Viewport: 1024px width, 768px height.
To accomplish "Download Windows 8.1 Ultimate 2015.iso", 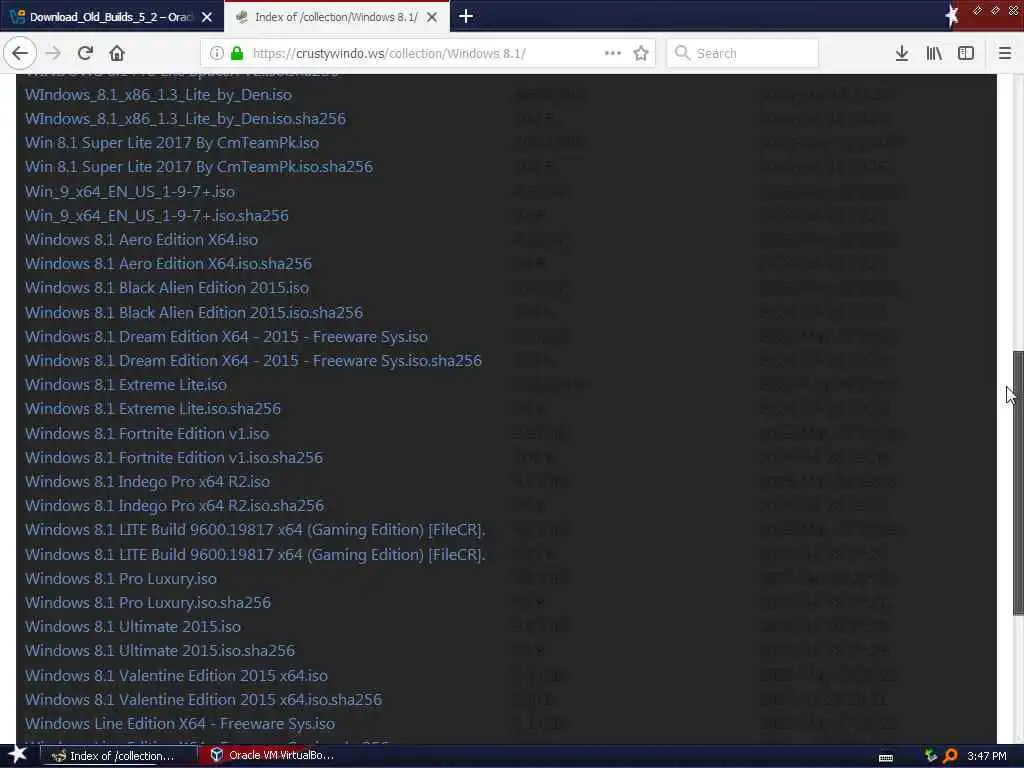I will click(133, 628).
